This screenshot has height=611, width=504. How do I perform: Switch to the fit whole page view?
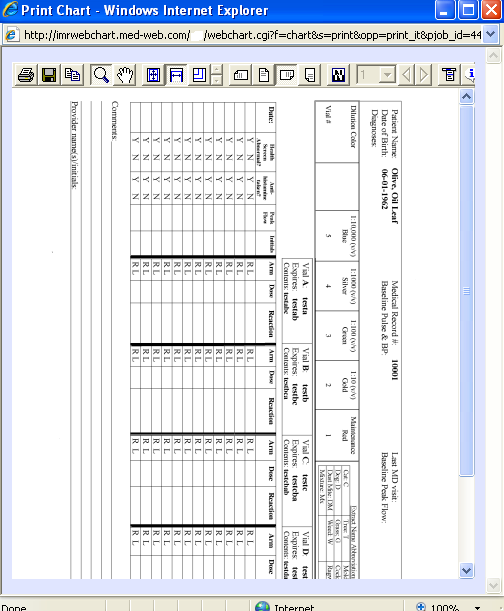(153, 74)
